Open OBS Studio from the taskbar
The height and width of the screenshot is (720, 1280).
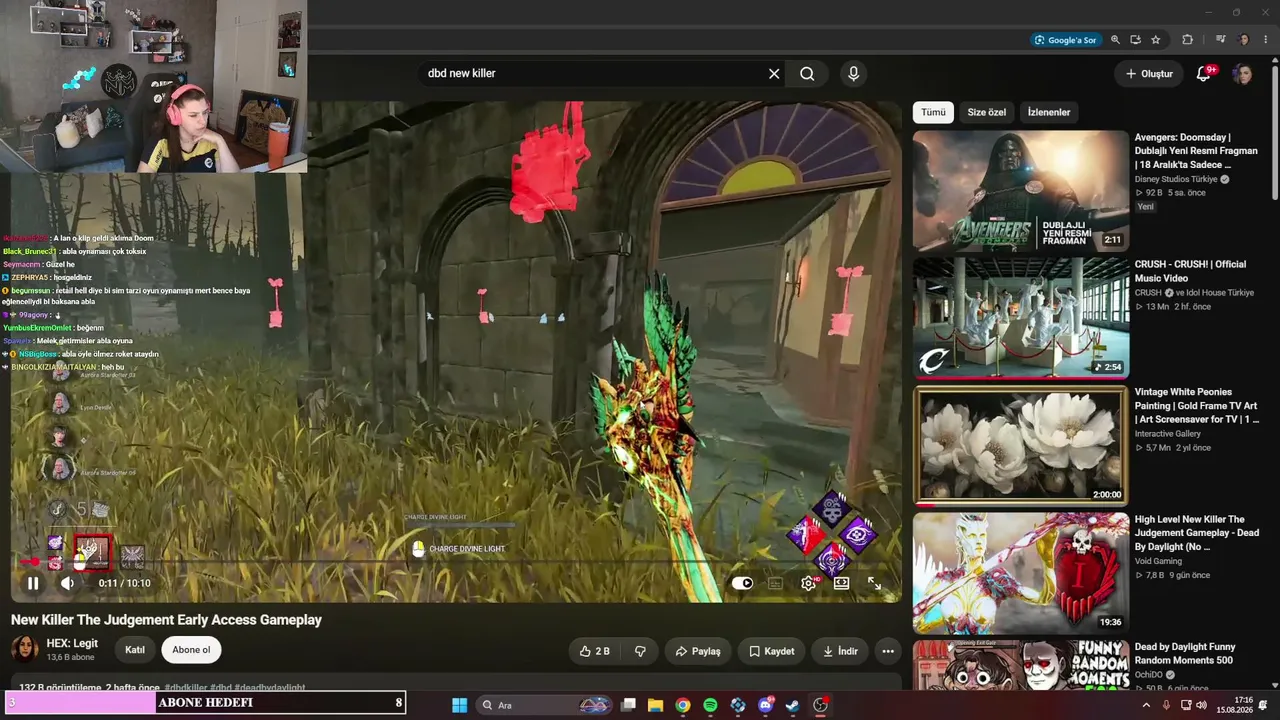click(x=820, y=705)
